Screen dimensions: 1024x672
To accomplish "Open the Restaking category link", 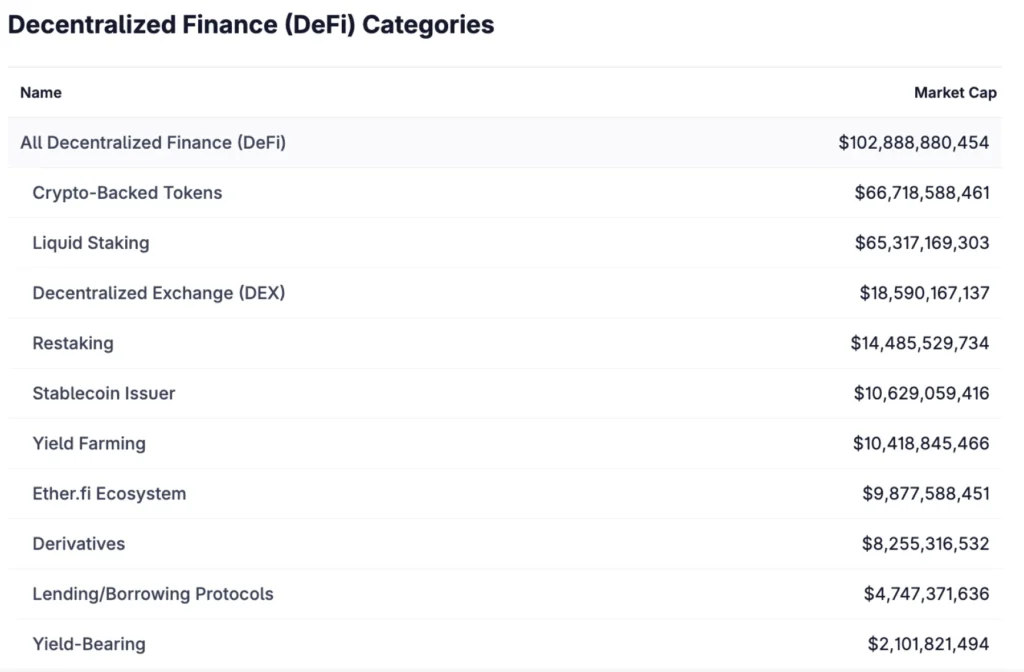I will click(73, 343).
